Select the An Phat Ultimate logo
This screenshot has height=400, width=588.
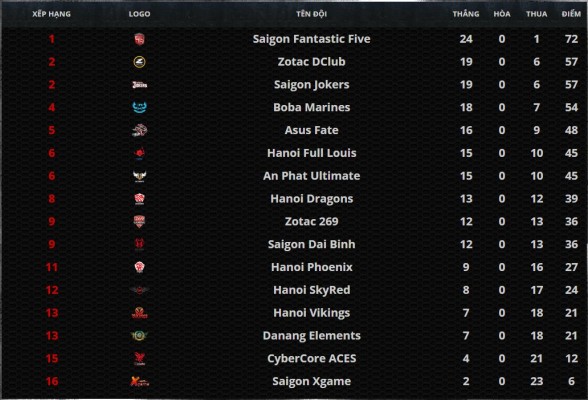[x=140, y=176]
